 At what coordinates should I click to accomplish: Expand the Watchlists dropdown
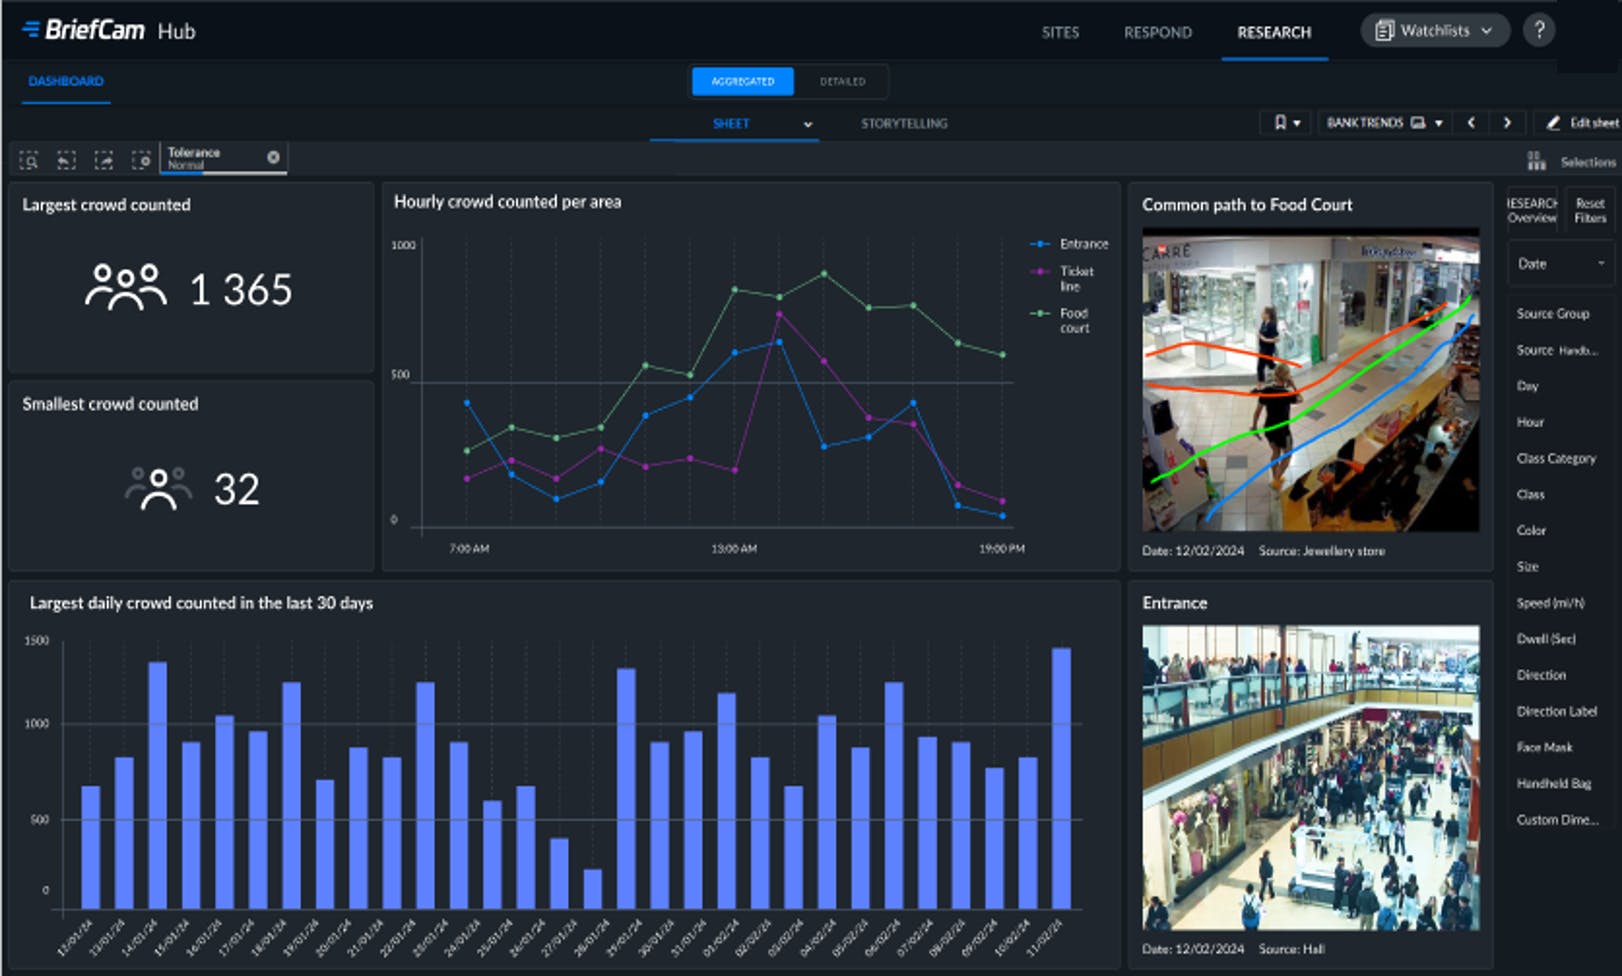tap(1434, 31)
